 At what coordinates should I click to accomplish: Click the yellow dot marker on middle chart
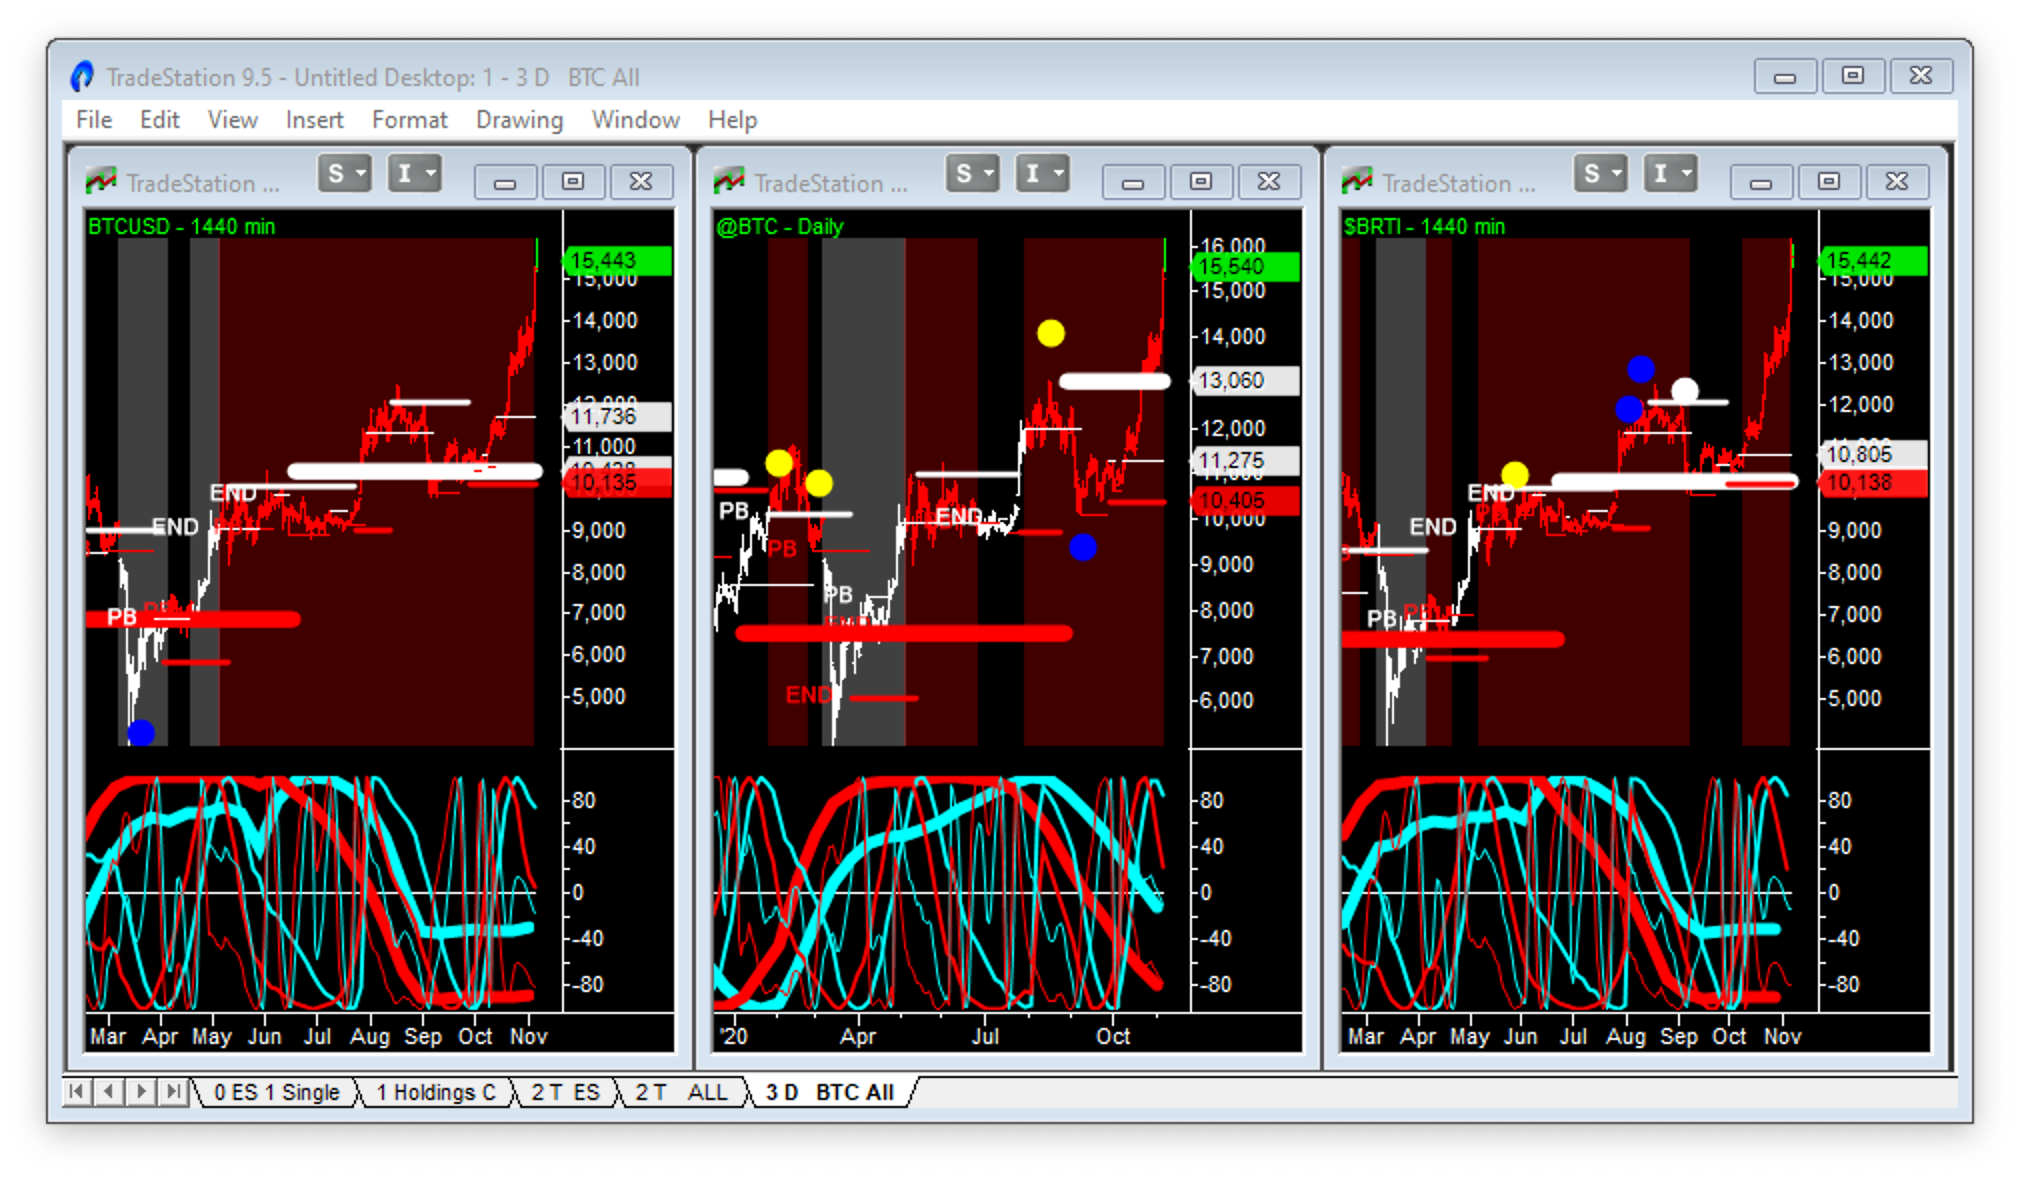point(1051,332)
